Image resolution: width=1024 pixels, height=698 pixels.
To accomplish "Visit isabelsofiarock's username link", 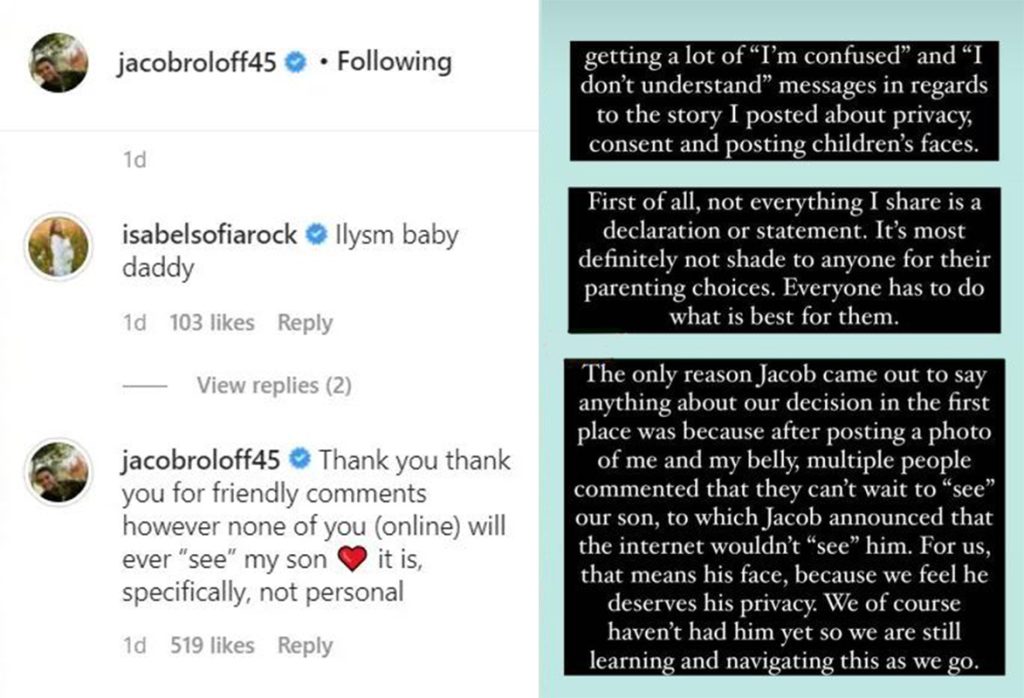I will [209, 236].
